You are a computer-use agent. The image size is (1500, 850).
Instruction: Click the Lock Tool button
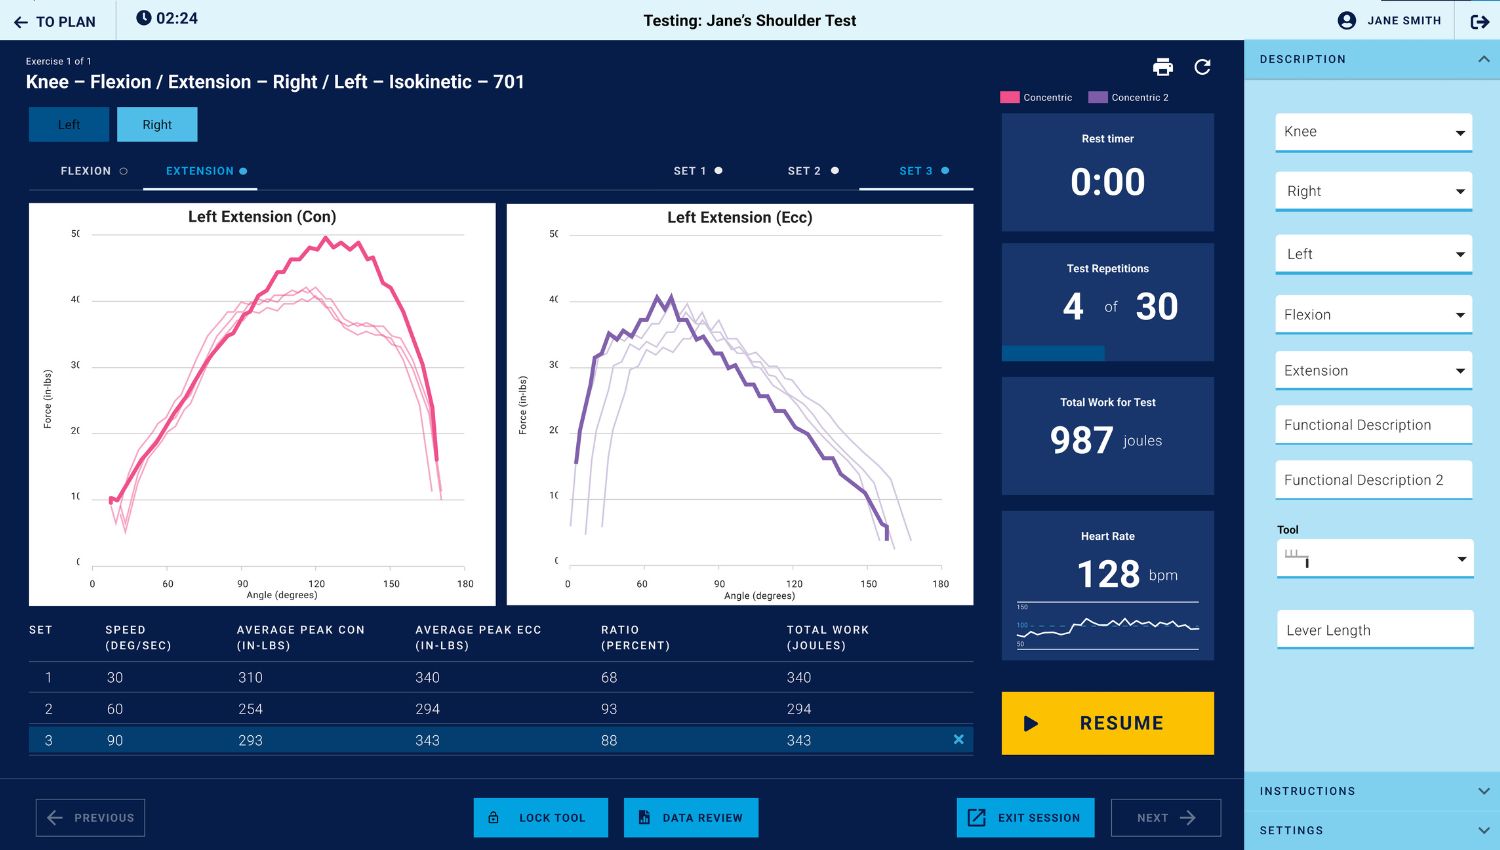(540, 818)
